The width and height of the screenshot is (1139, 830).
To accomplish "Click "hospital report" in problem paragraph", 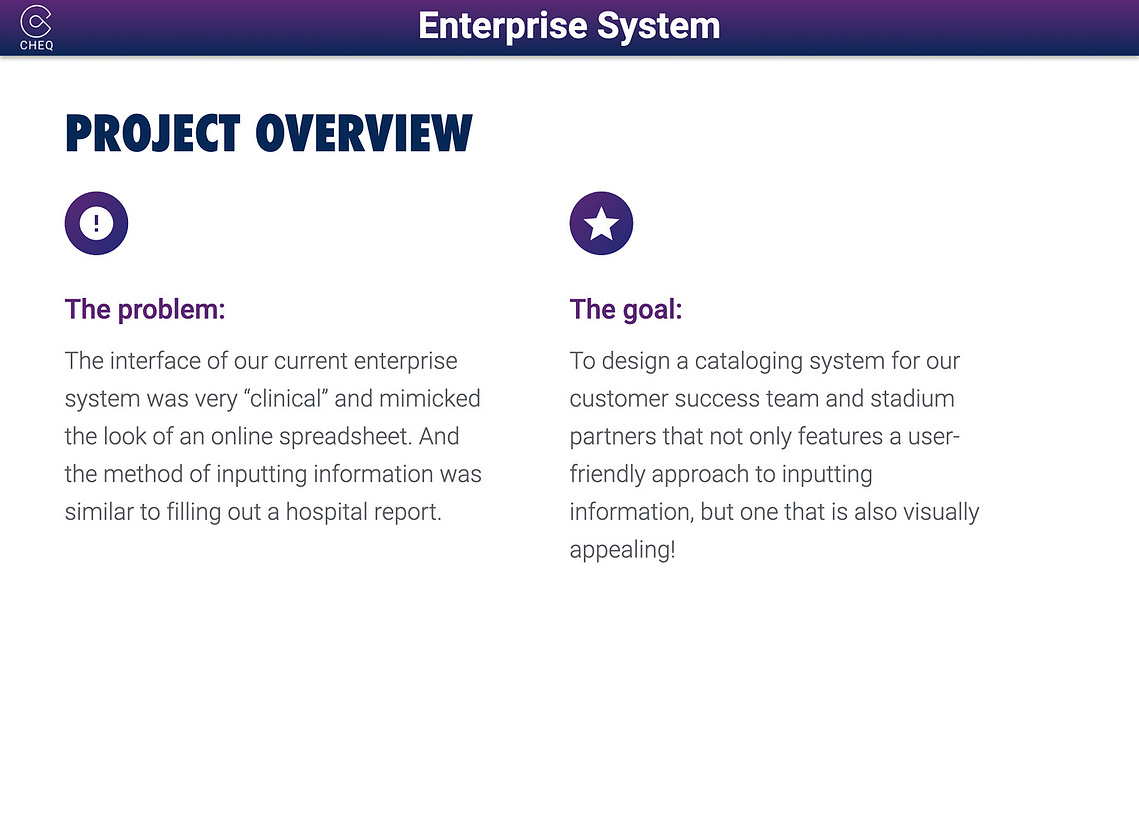I will [x=363, y=512].
